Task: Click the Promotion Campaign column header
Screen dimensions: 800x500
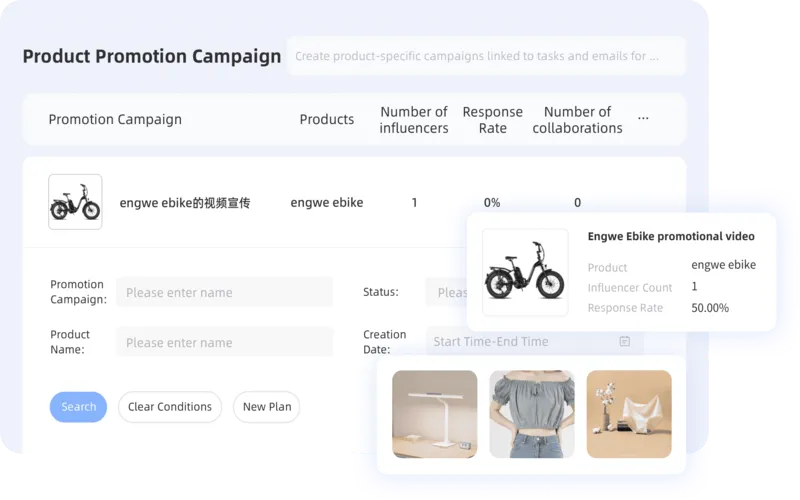Action: click(x=115, y=119)
